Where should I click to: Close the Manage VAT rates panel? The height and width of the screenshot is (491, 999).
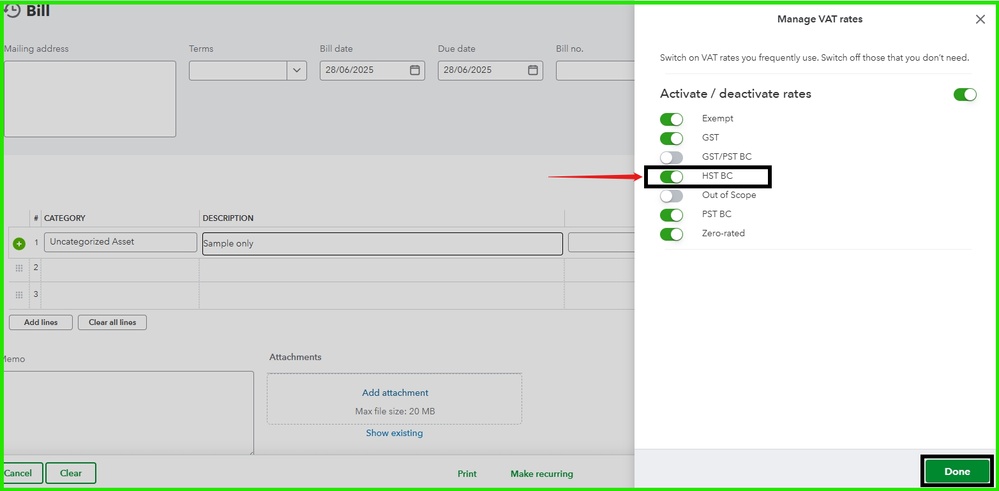pyautogui.click(x=980, y=20)
